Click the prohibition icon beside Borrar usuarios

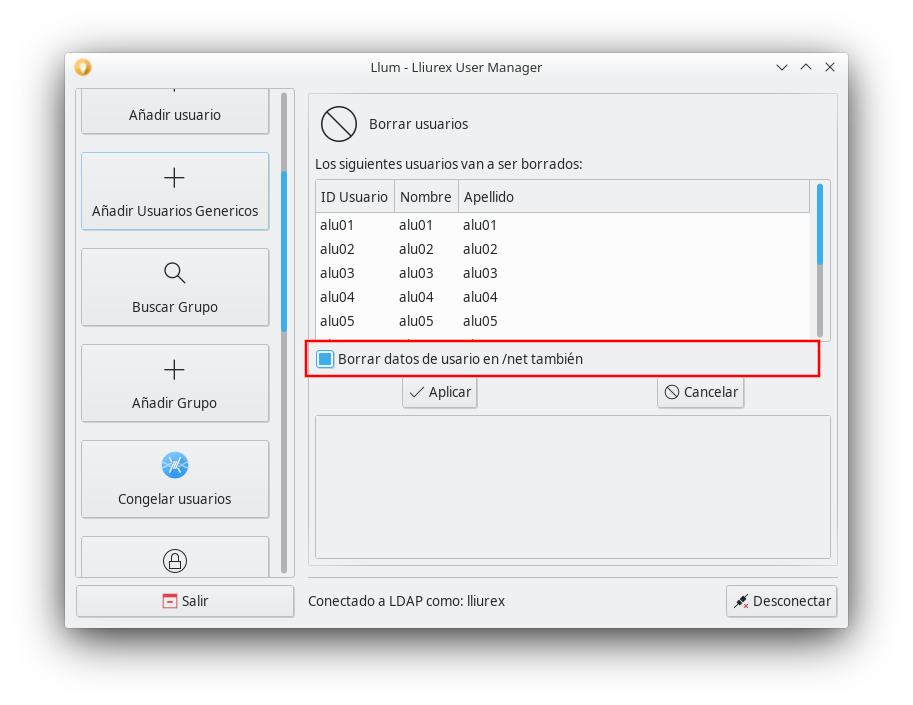pos(338,124)
